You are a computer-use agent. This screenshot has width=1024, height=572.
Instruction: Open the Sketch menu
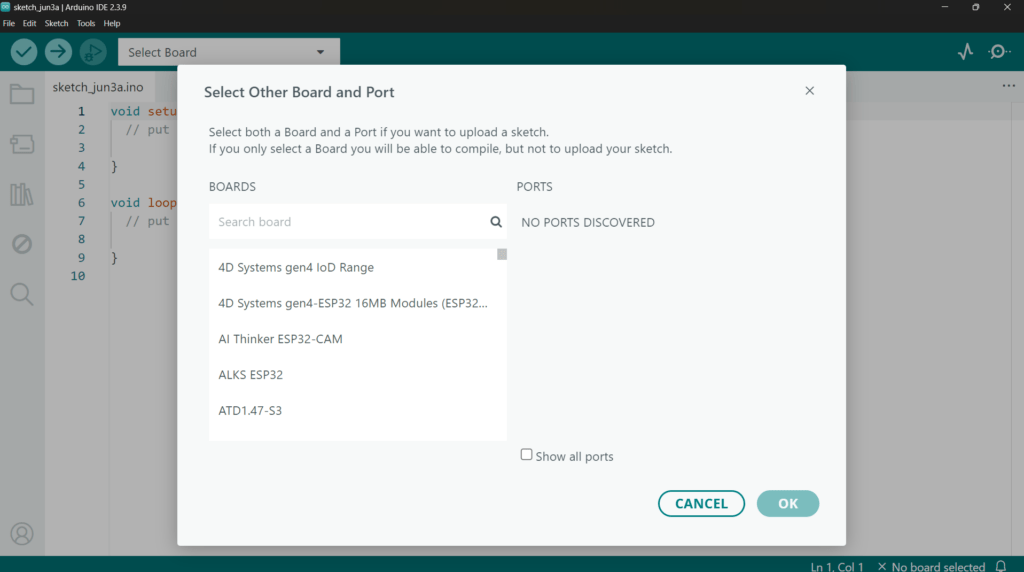tap(56, 24)
